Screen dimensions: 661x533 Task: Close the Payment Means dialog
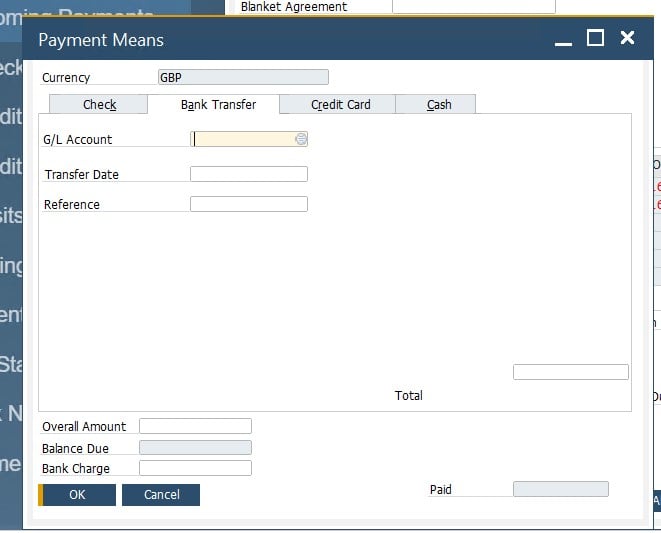click(627, 38)
